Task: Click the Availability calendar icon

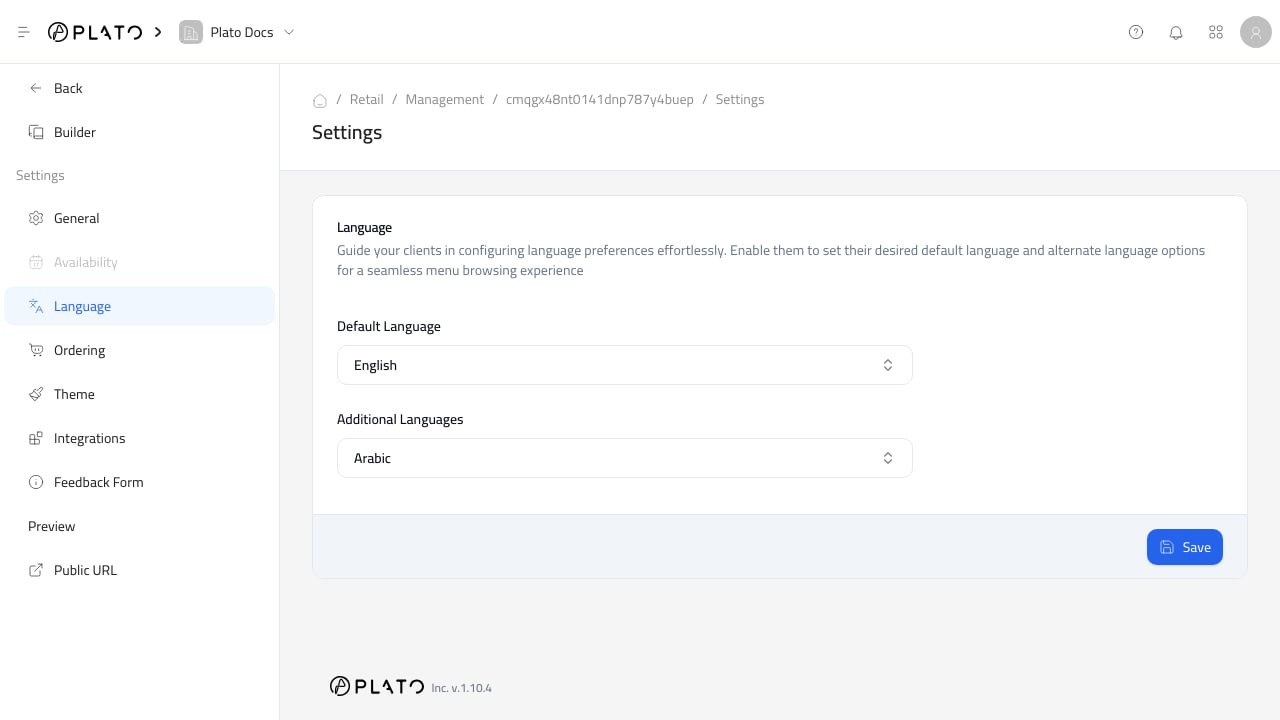Action: click(x=36, y=262)
